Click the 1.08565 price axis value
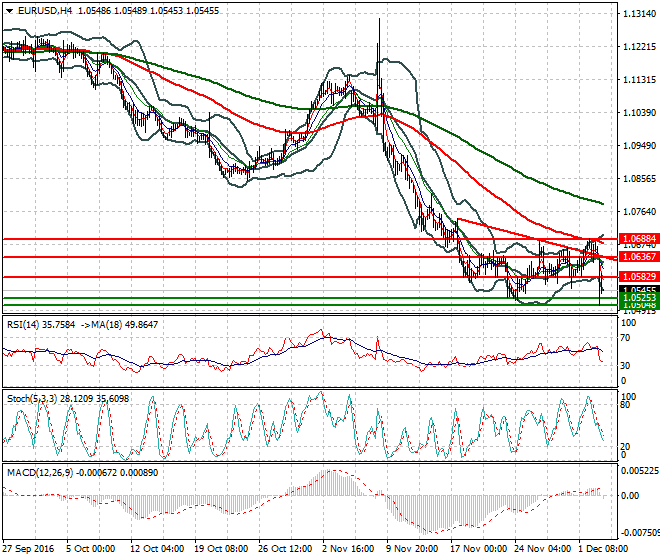Screen dimensions: 660x560 [639, 179]
